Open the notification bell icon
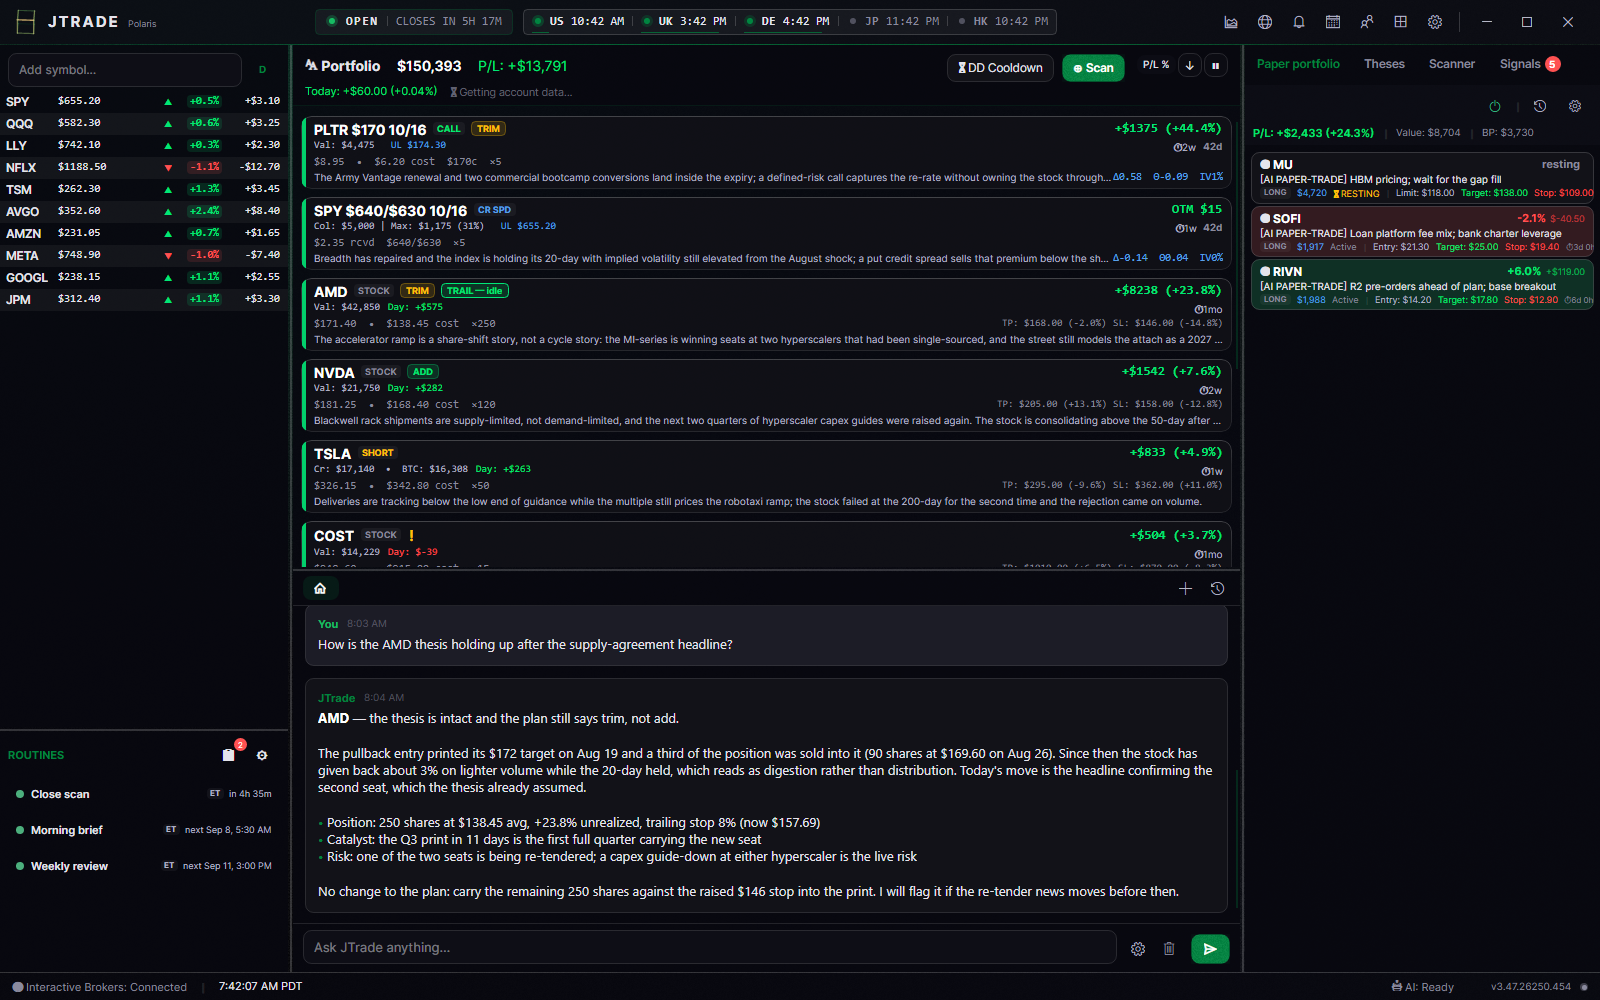1600x1000 pixels. (x=1299, y=22)
